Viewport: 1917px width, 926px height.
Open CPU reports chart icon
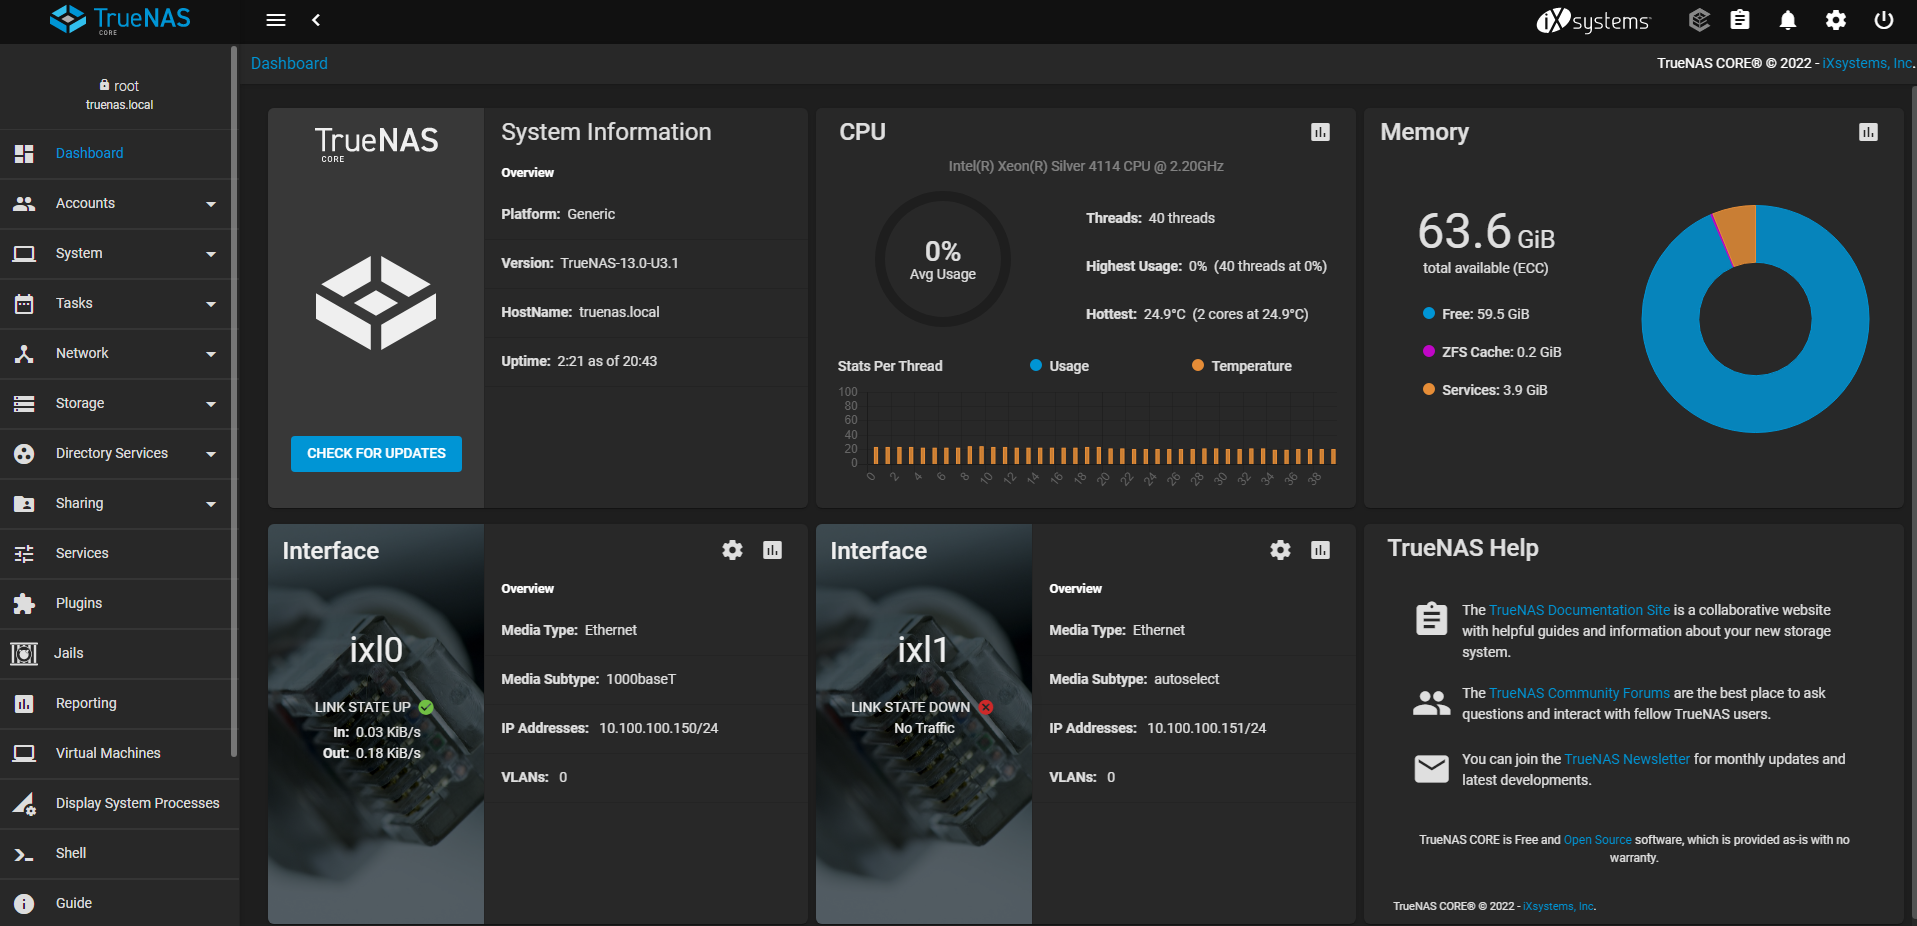tap(1320, 132)
